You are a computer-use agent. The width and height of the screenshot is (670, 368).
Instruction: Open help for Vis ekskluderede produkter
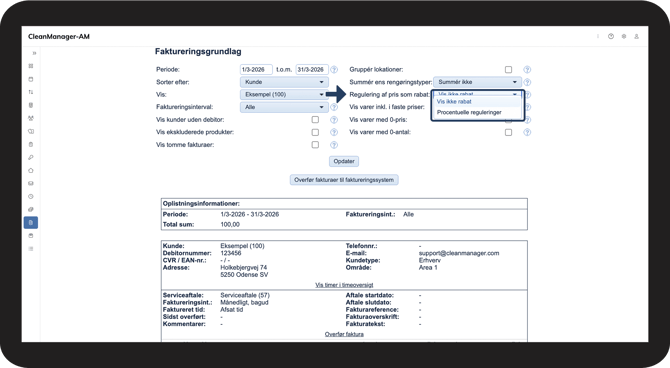(x=334, y=132)
